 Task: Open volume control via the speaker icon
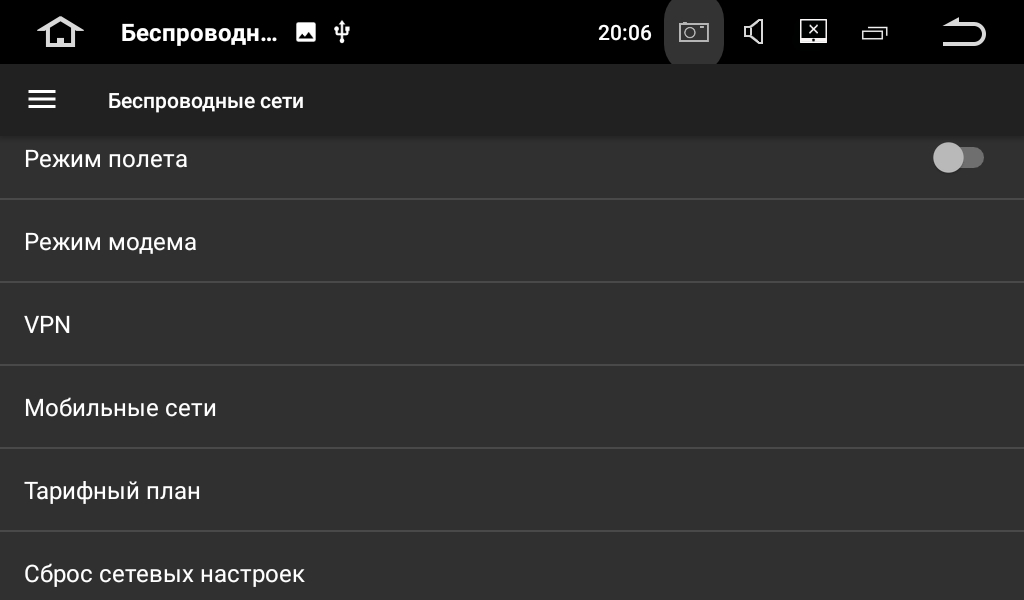click(x=754, y=32)
